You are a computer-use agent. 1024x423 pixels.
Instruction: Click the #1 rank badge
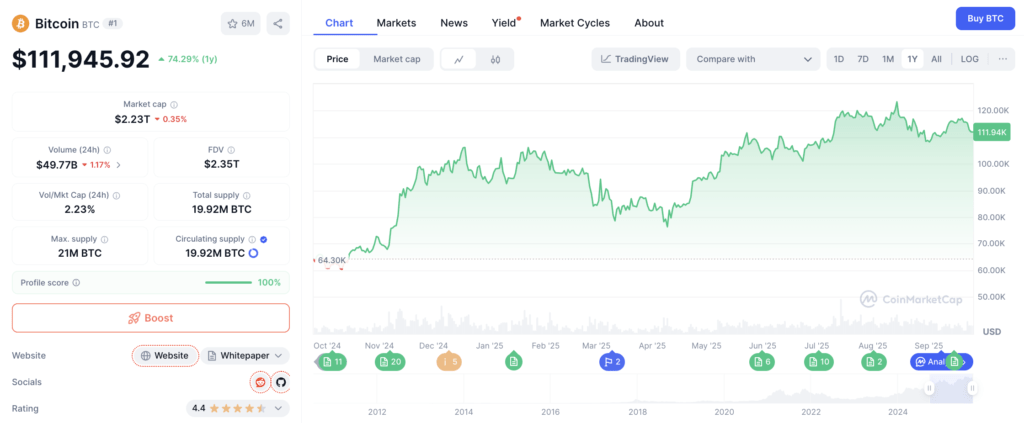[113, 24]
